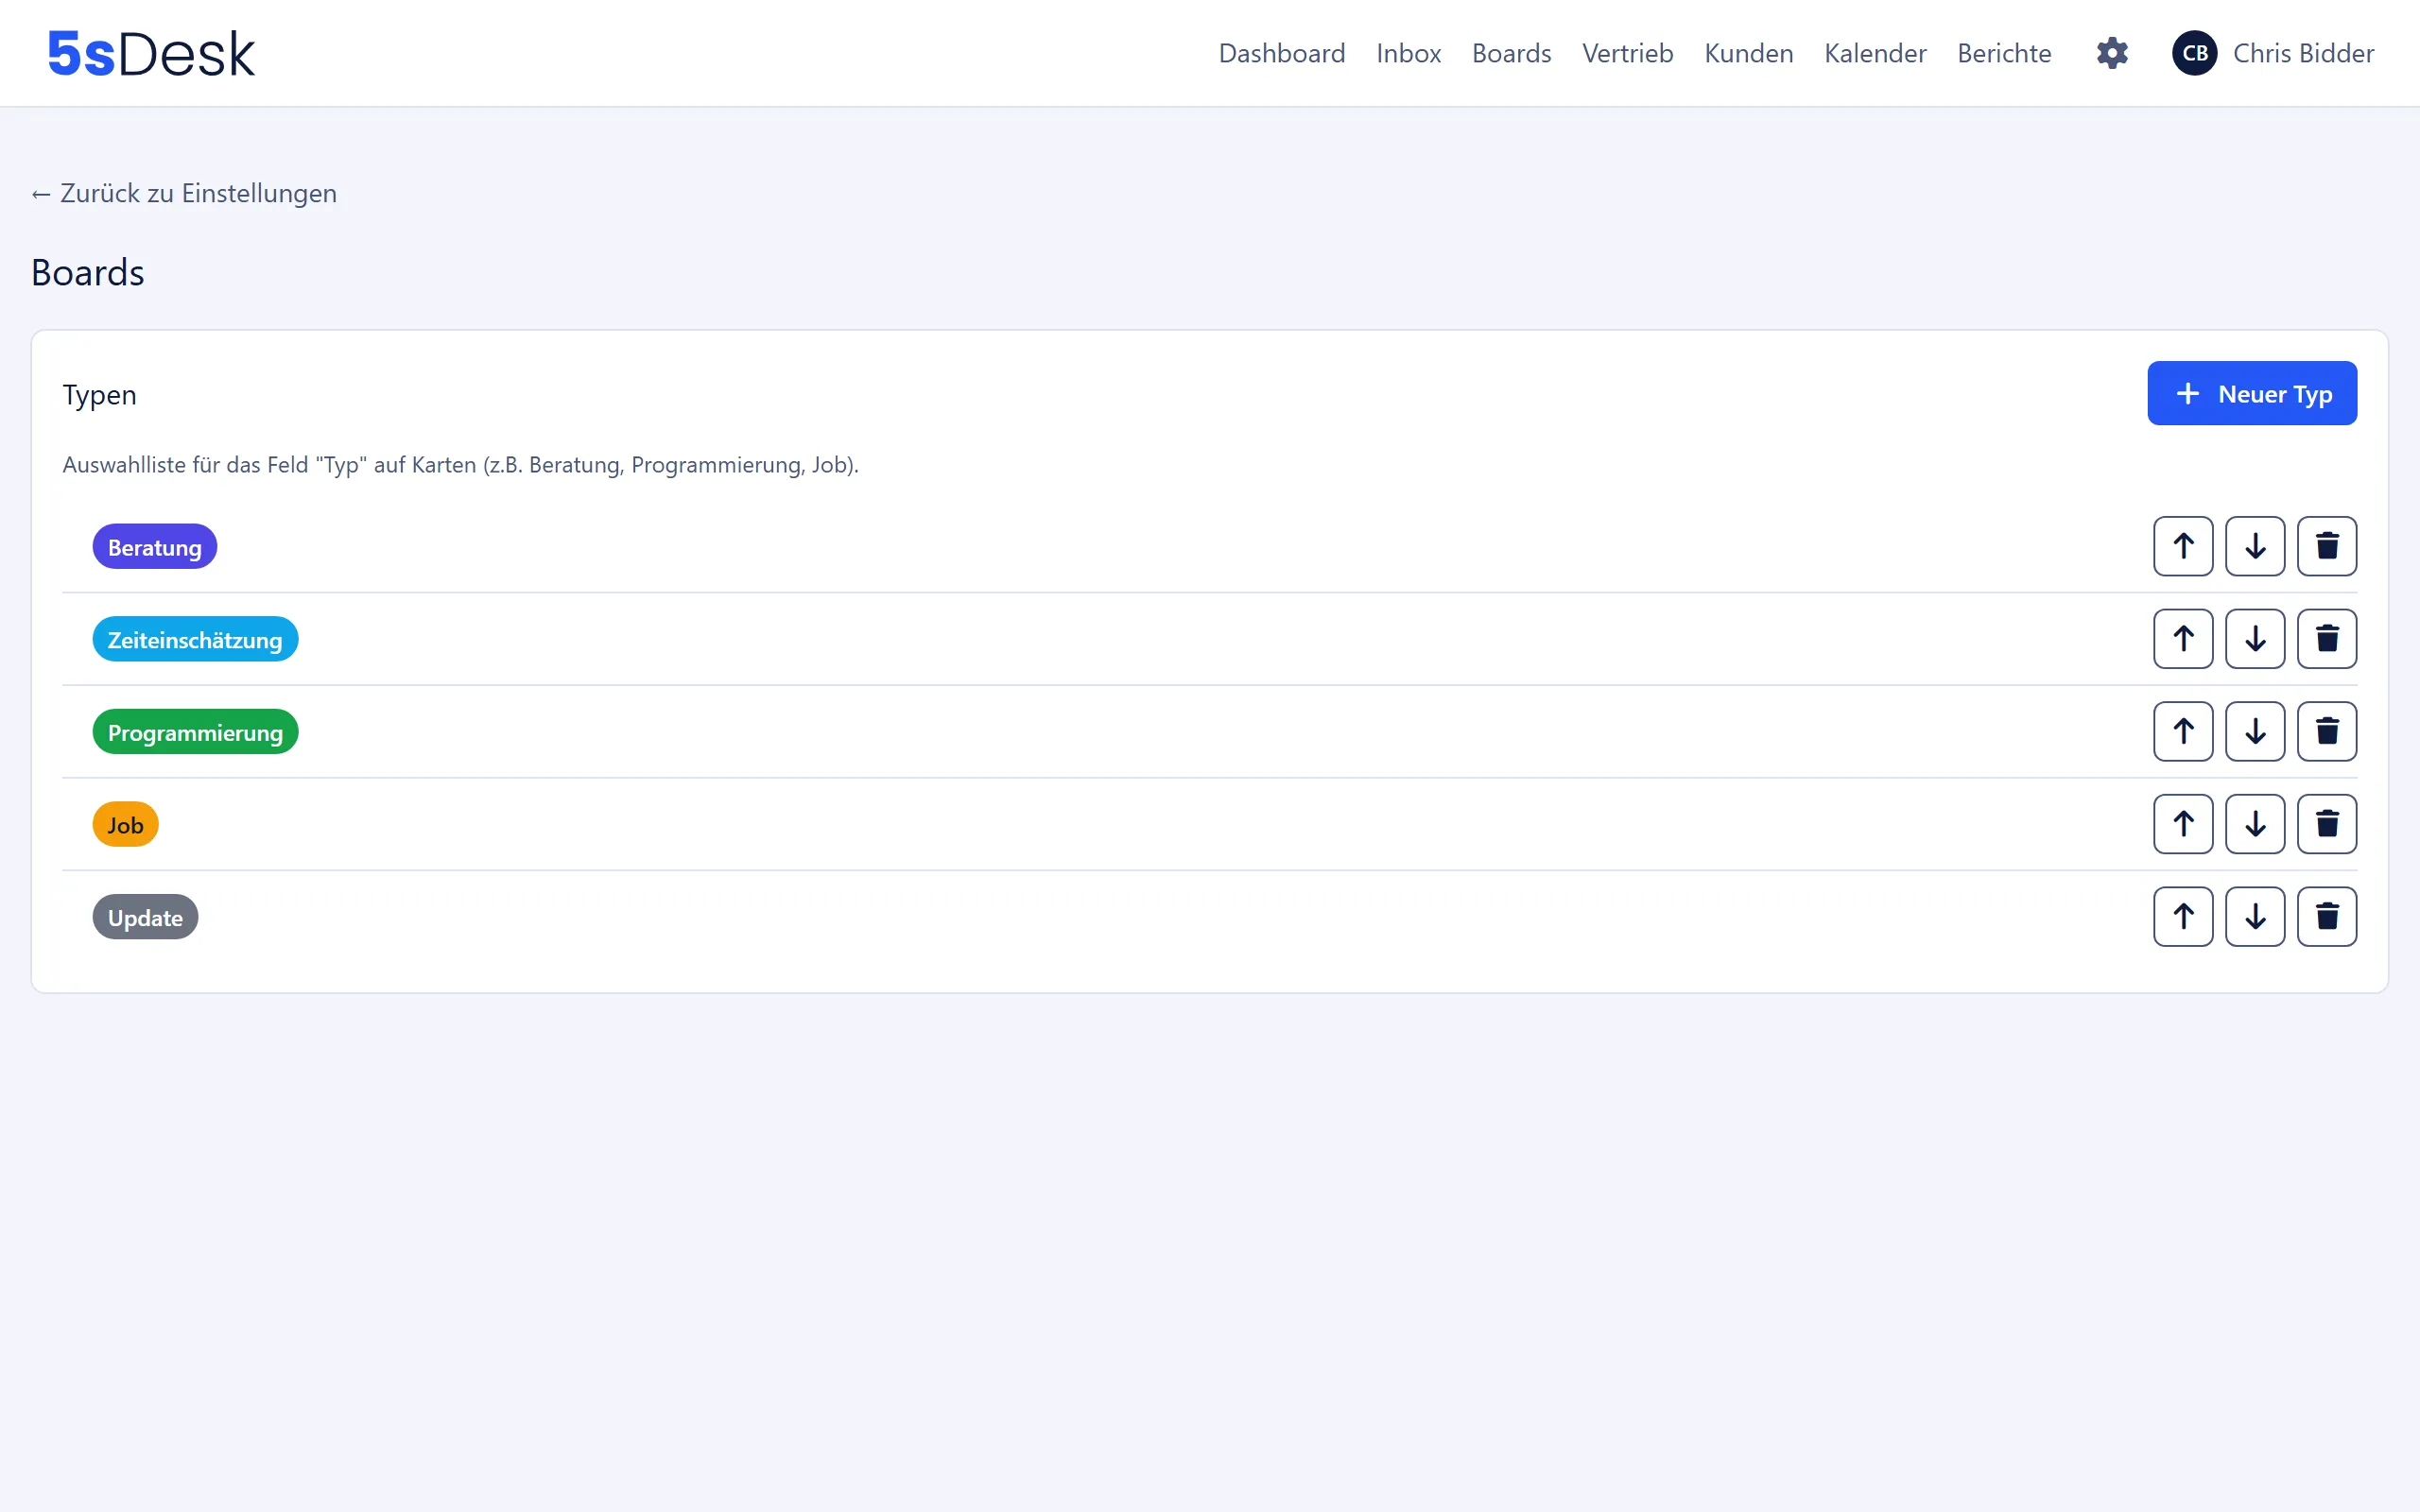Viewport: 2420px width, 1512px height.
Task: Click the CB user avatar
Action: click(2194, 53)
